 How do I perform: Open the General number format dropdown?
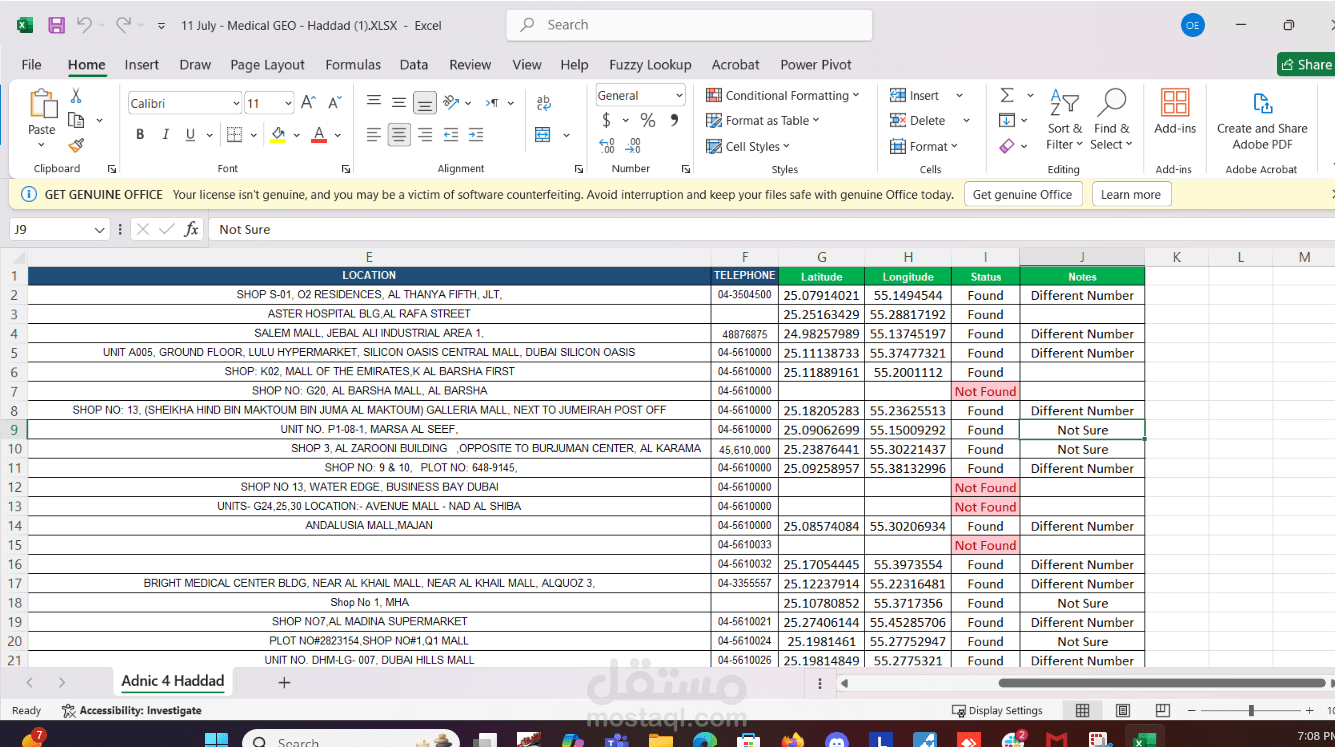coord(679,96)
